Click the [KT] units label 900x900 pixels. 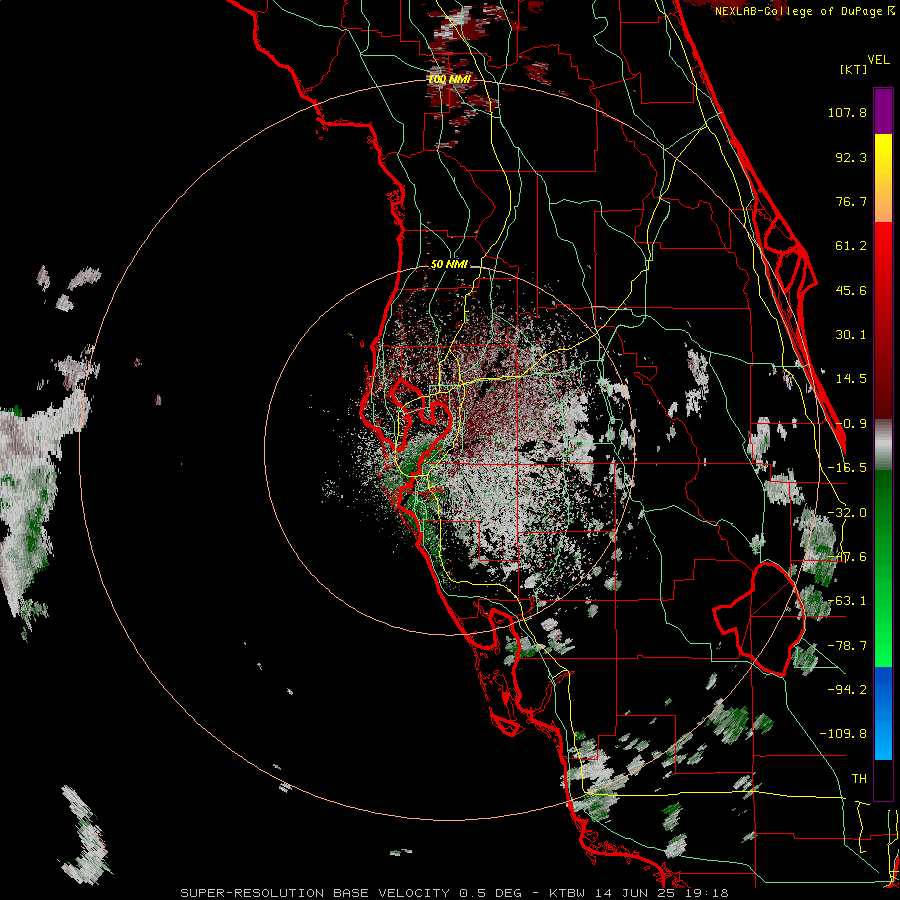point(854,69)
